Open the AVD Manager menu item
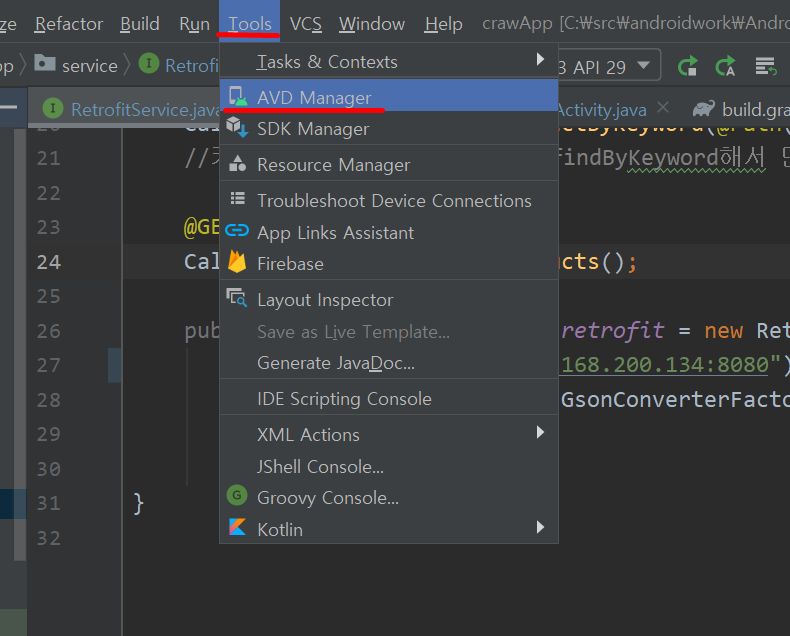 (389, 97)
